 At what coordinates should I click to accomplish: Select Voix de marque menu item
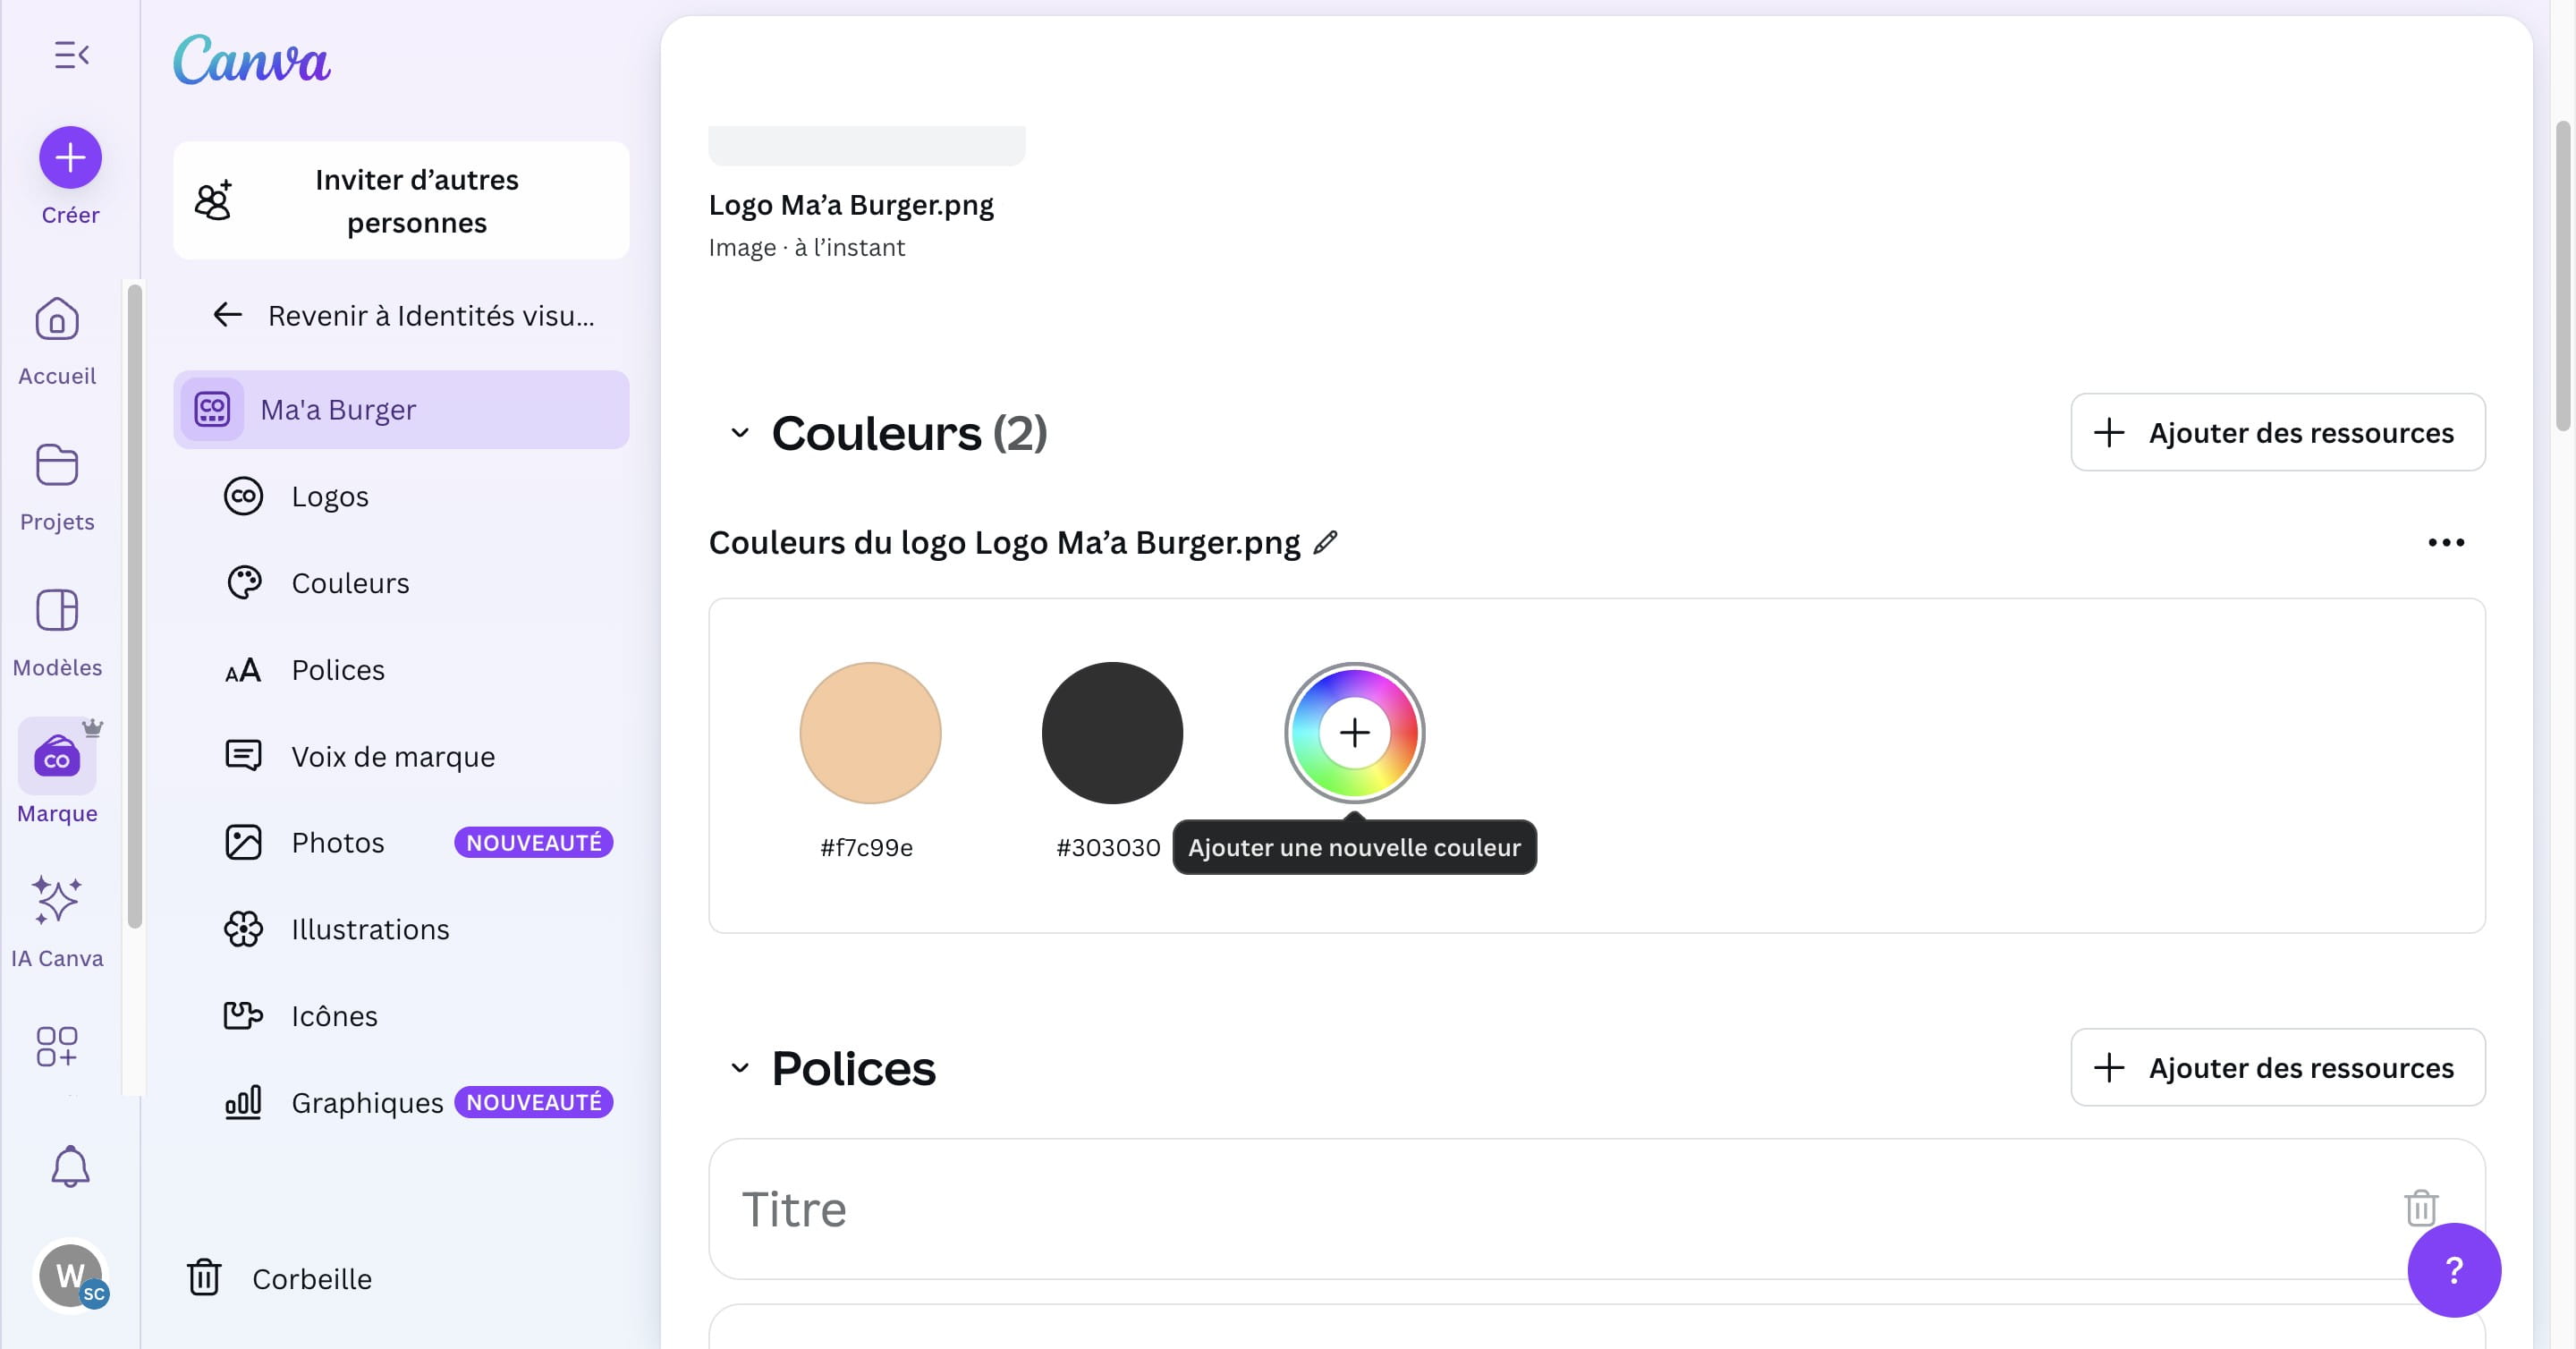[x=393, y=756]
